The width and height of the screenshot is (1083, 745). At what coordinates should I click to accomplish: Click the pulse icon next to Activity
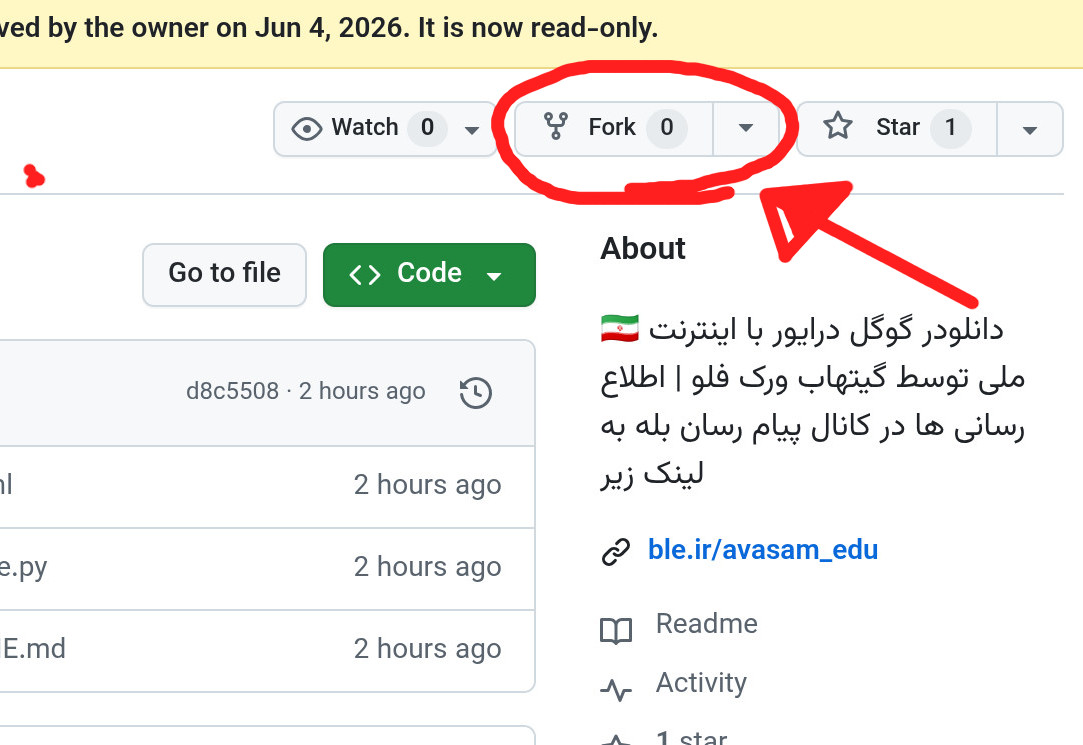(x=615, y=689)
